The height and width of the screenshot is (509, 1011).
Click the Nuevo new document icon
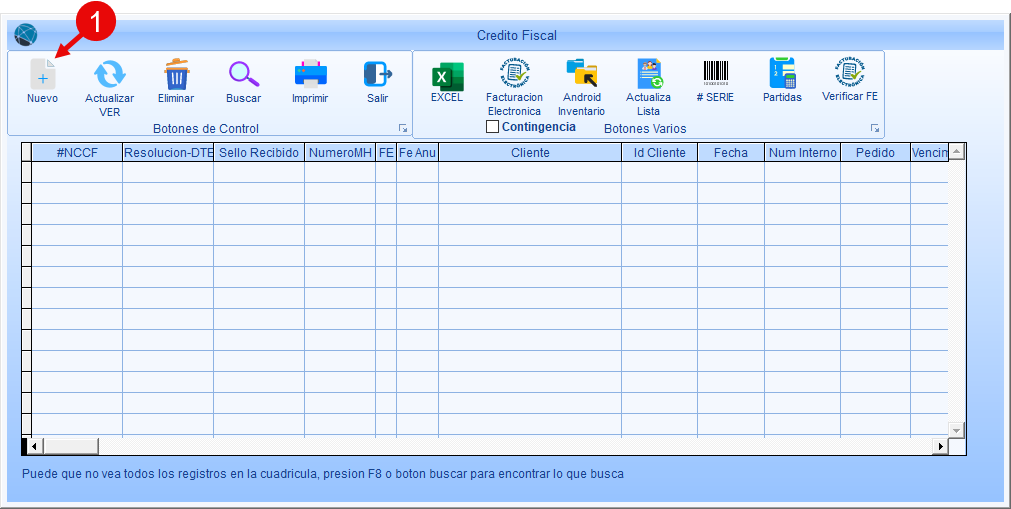click(42, 75)
